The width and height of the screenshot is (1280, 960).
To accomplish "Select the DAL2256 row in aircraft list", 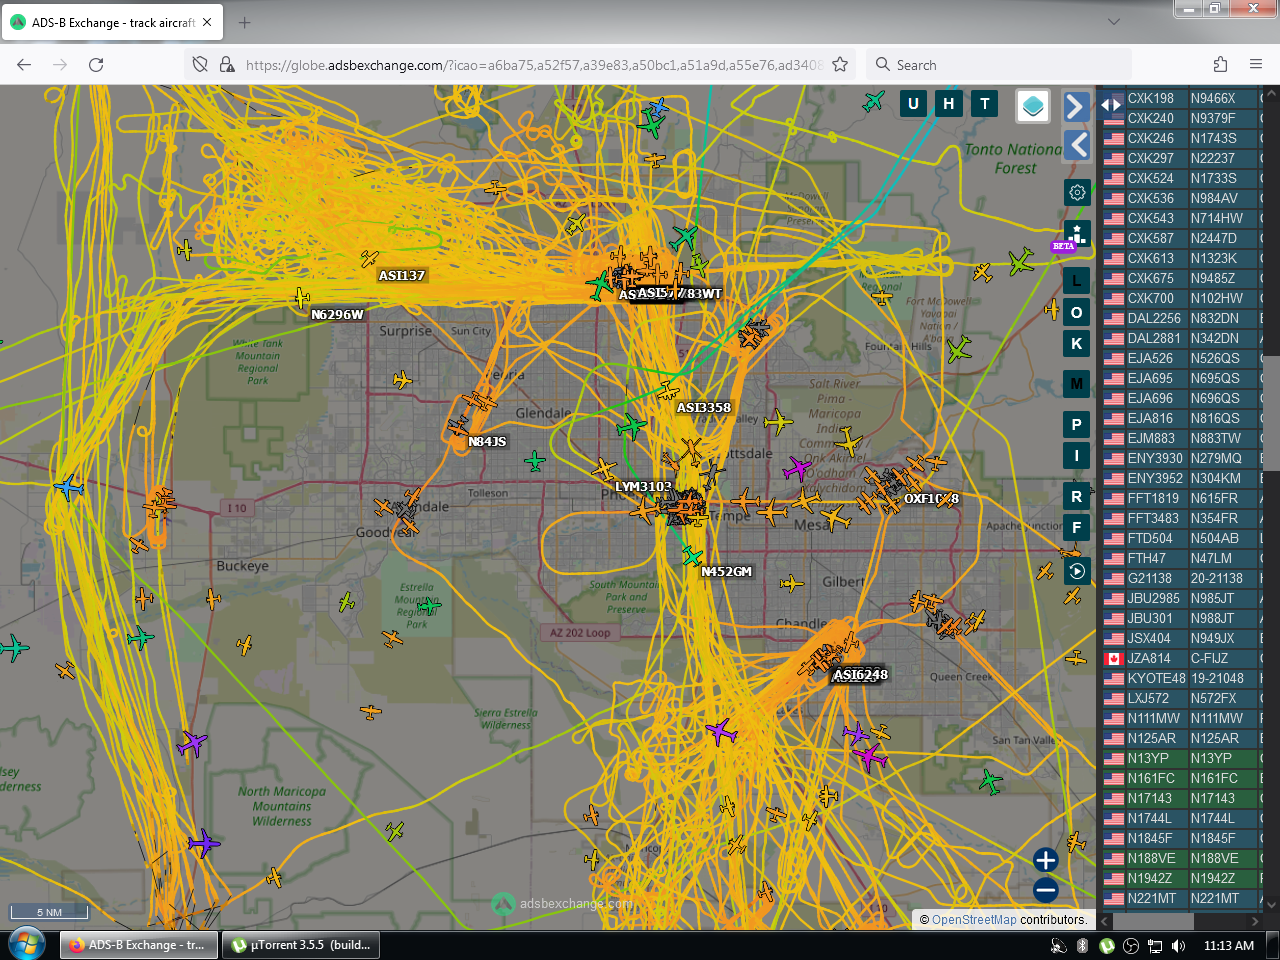I will tap(1181, 318).
